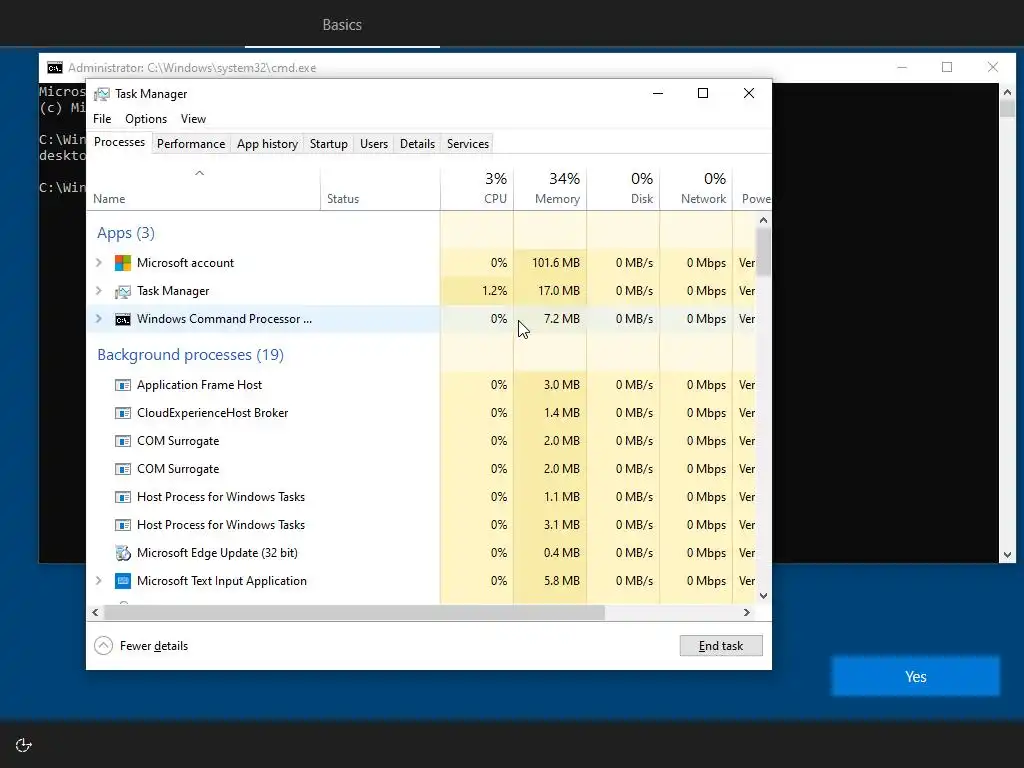Click the Task Manager process row icon
1024x768 pixels.
tap(123, 291)
